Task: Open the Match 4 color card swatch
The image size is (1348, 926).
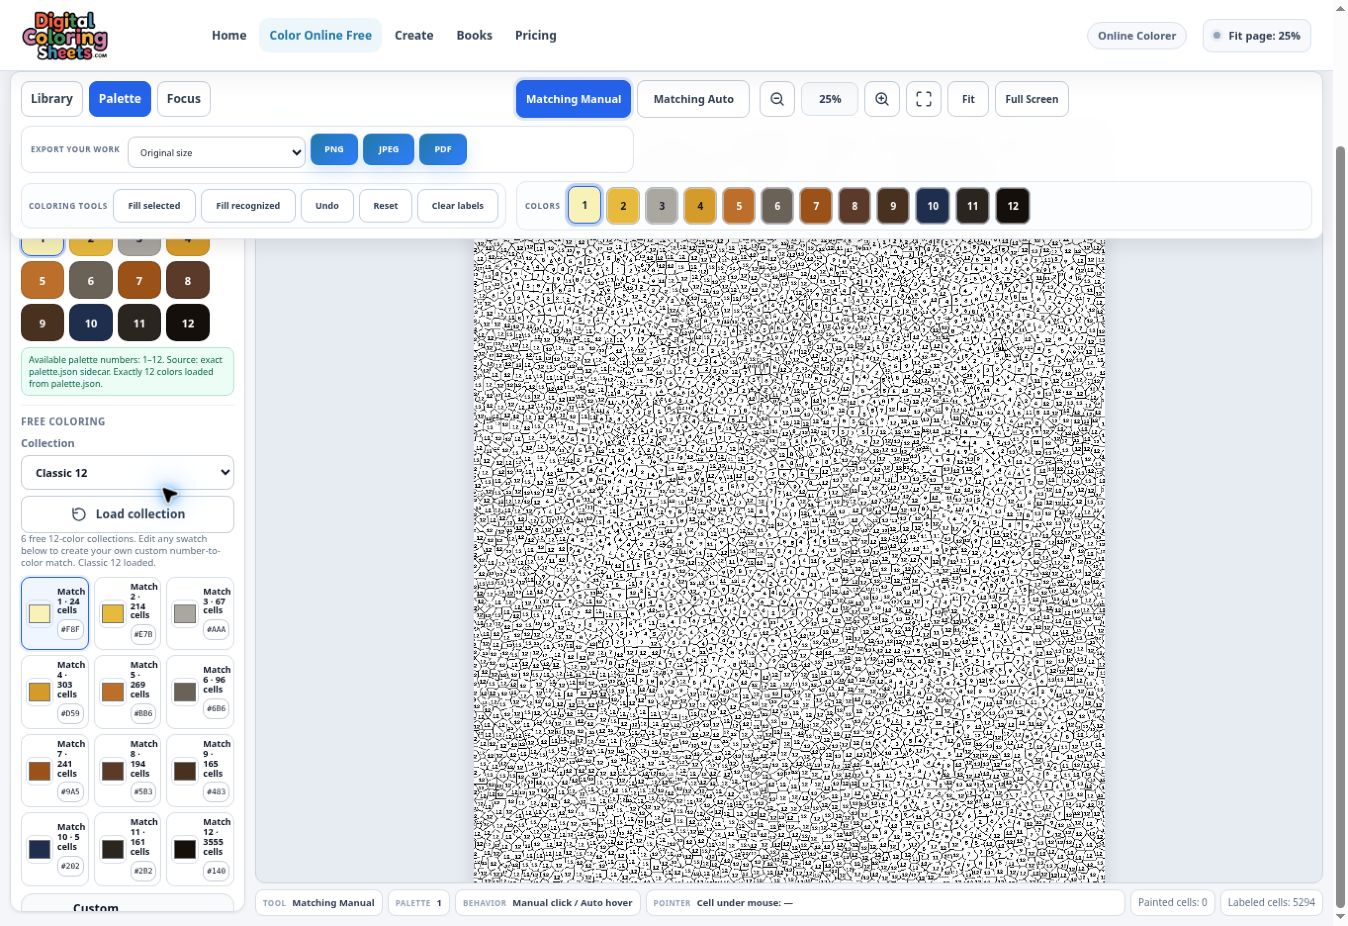Action: [x=39, y=692]
